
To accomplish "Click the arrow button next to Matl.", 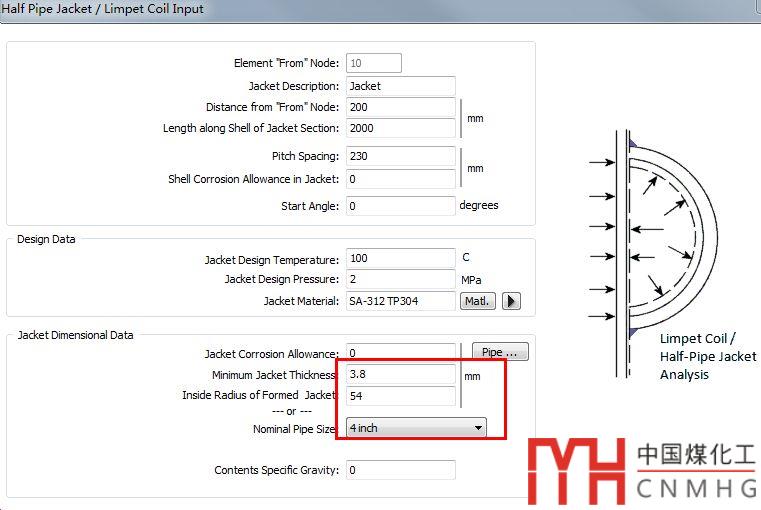I will 510,301.
